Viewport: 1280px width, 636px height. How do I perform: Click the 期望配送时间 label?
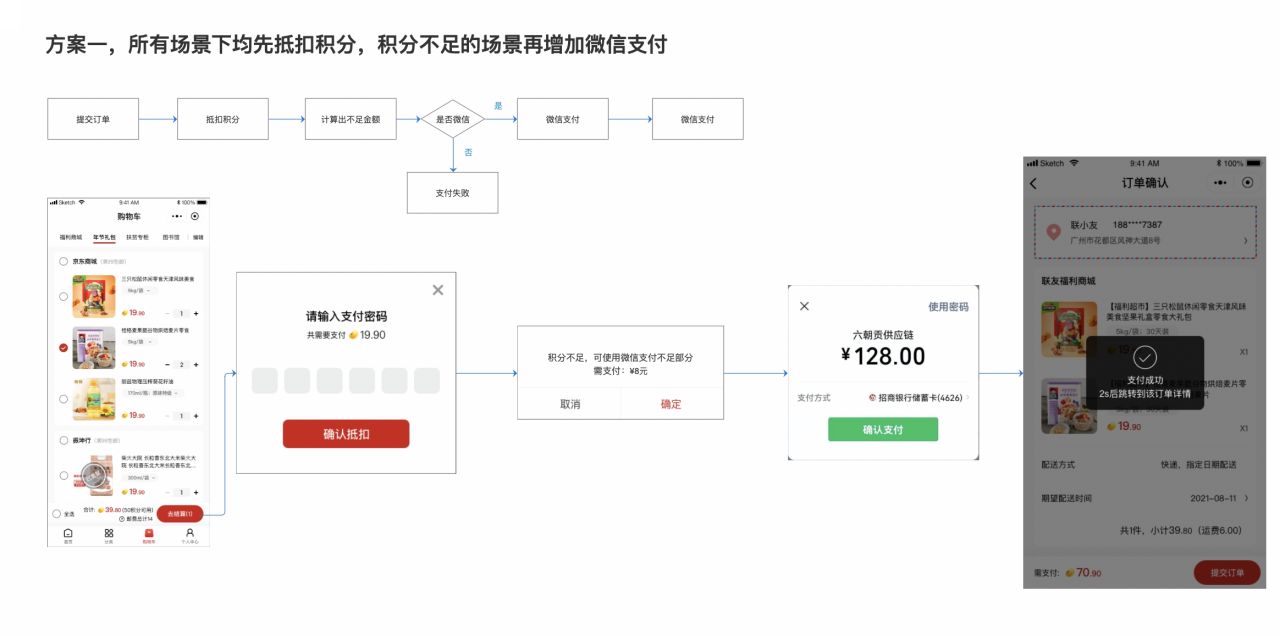point(1067,498)
